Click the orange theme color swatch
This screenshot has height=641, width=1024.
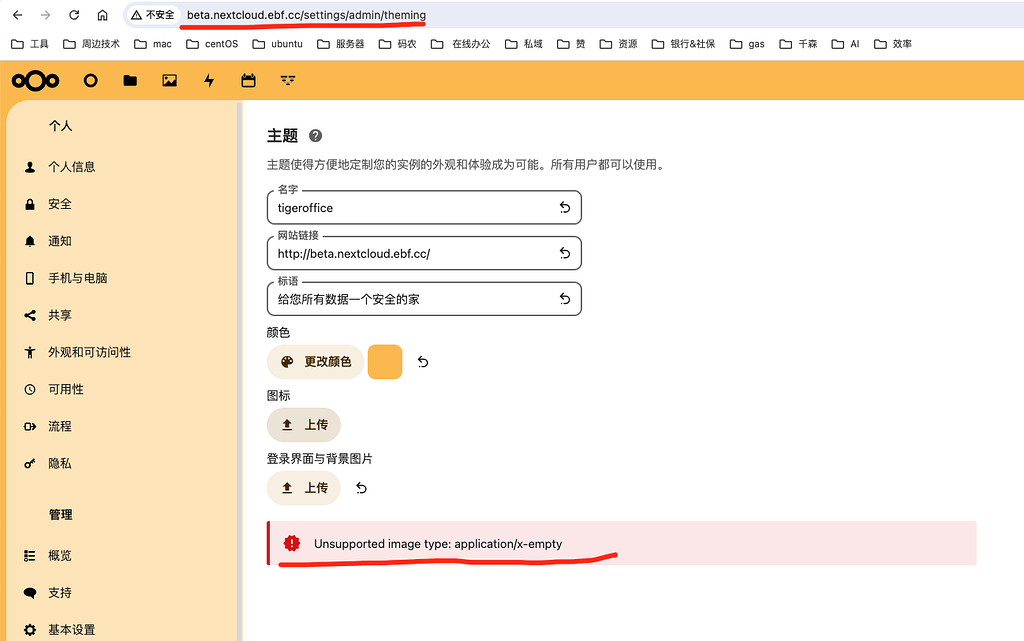tap(385, 362)
